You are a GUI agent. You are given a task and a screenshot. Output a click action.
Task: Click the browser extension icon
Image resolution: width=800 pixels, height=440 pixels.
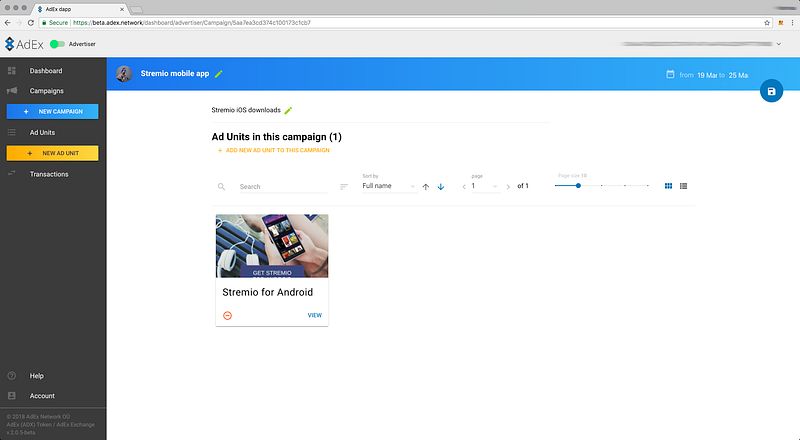pyautogui.click(x=781, y=22)
